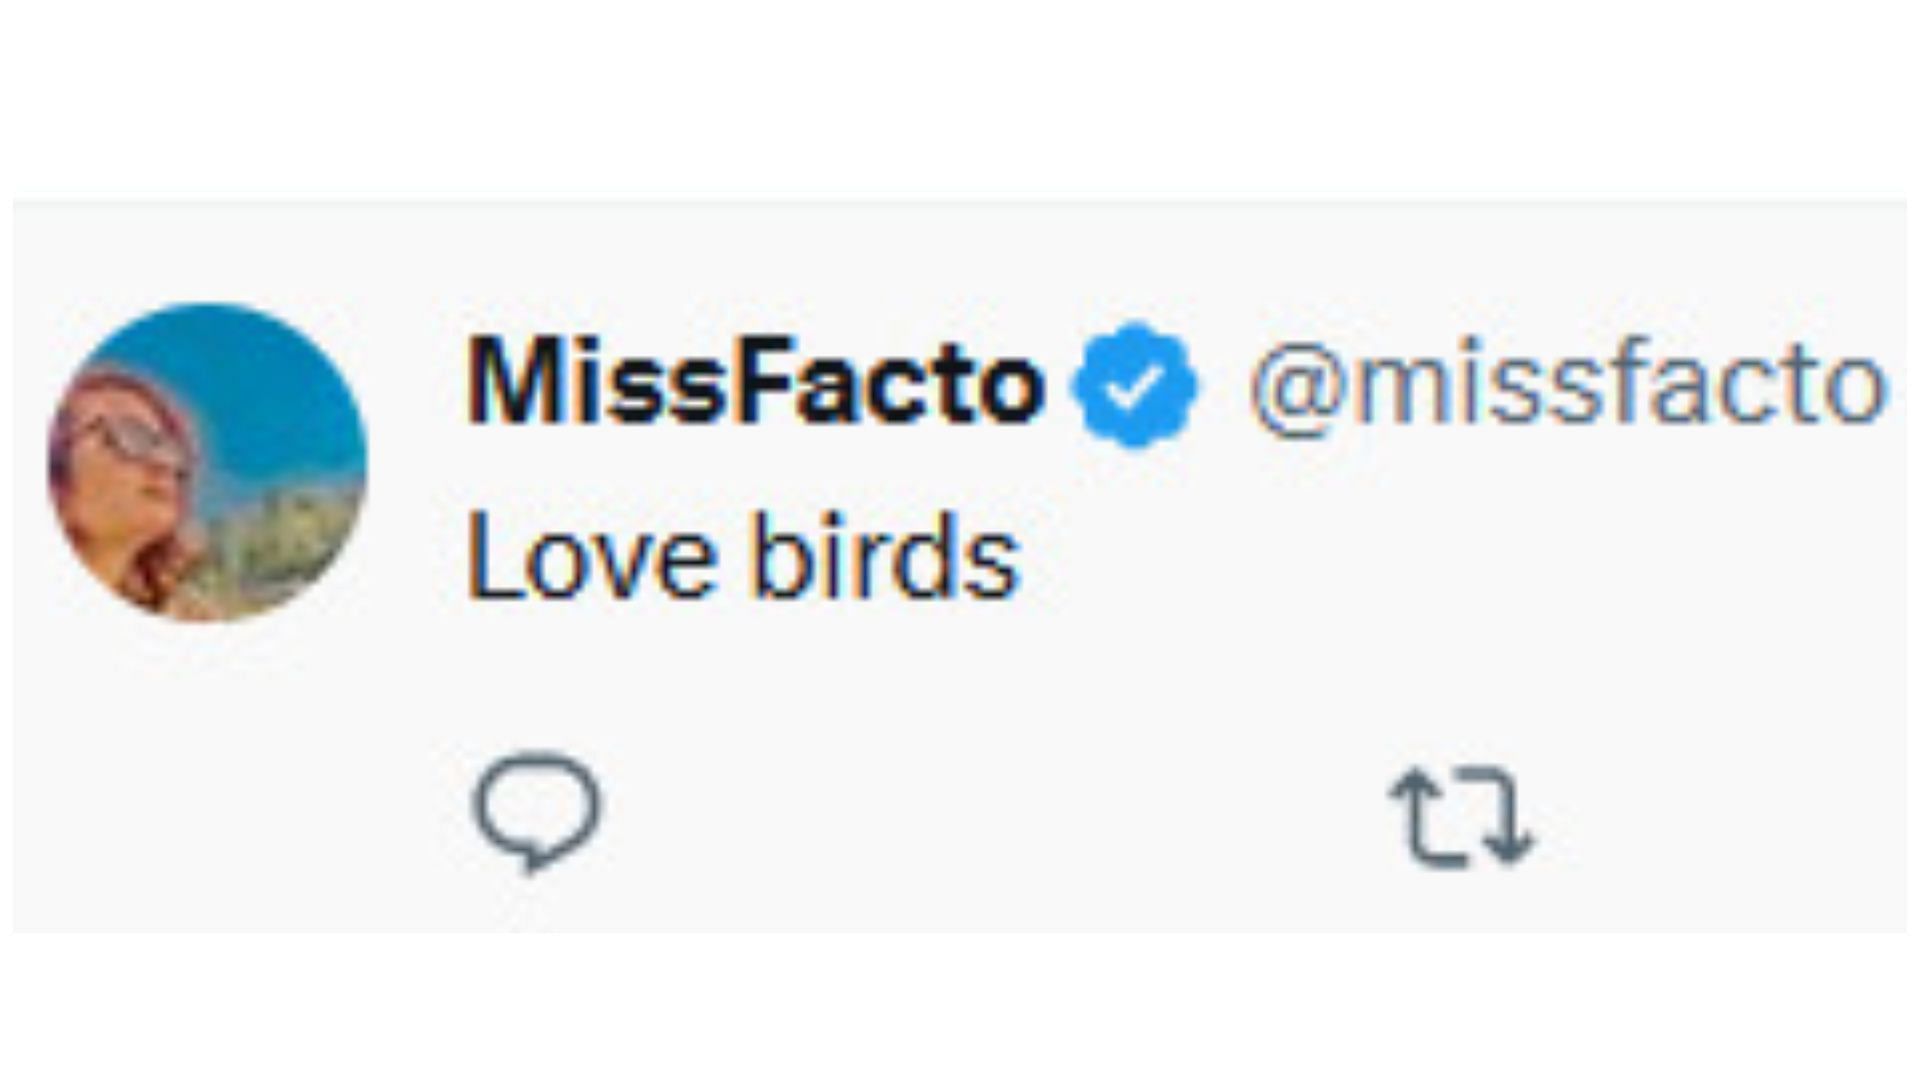
Task: Click the blue verified checkmark badge
Action: pos(1133,385)
